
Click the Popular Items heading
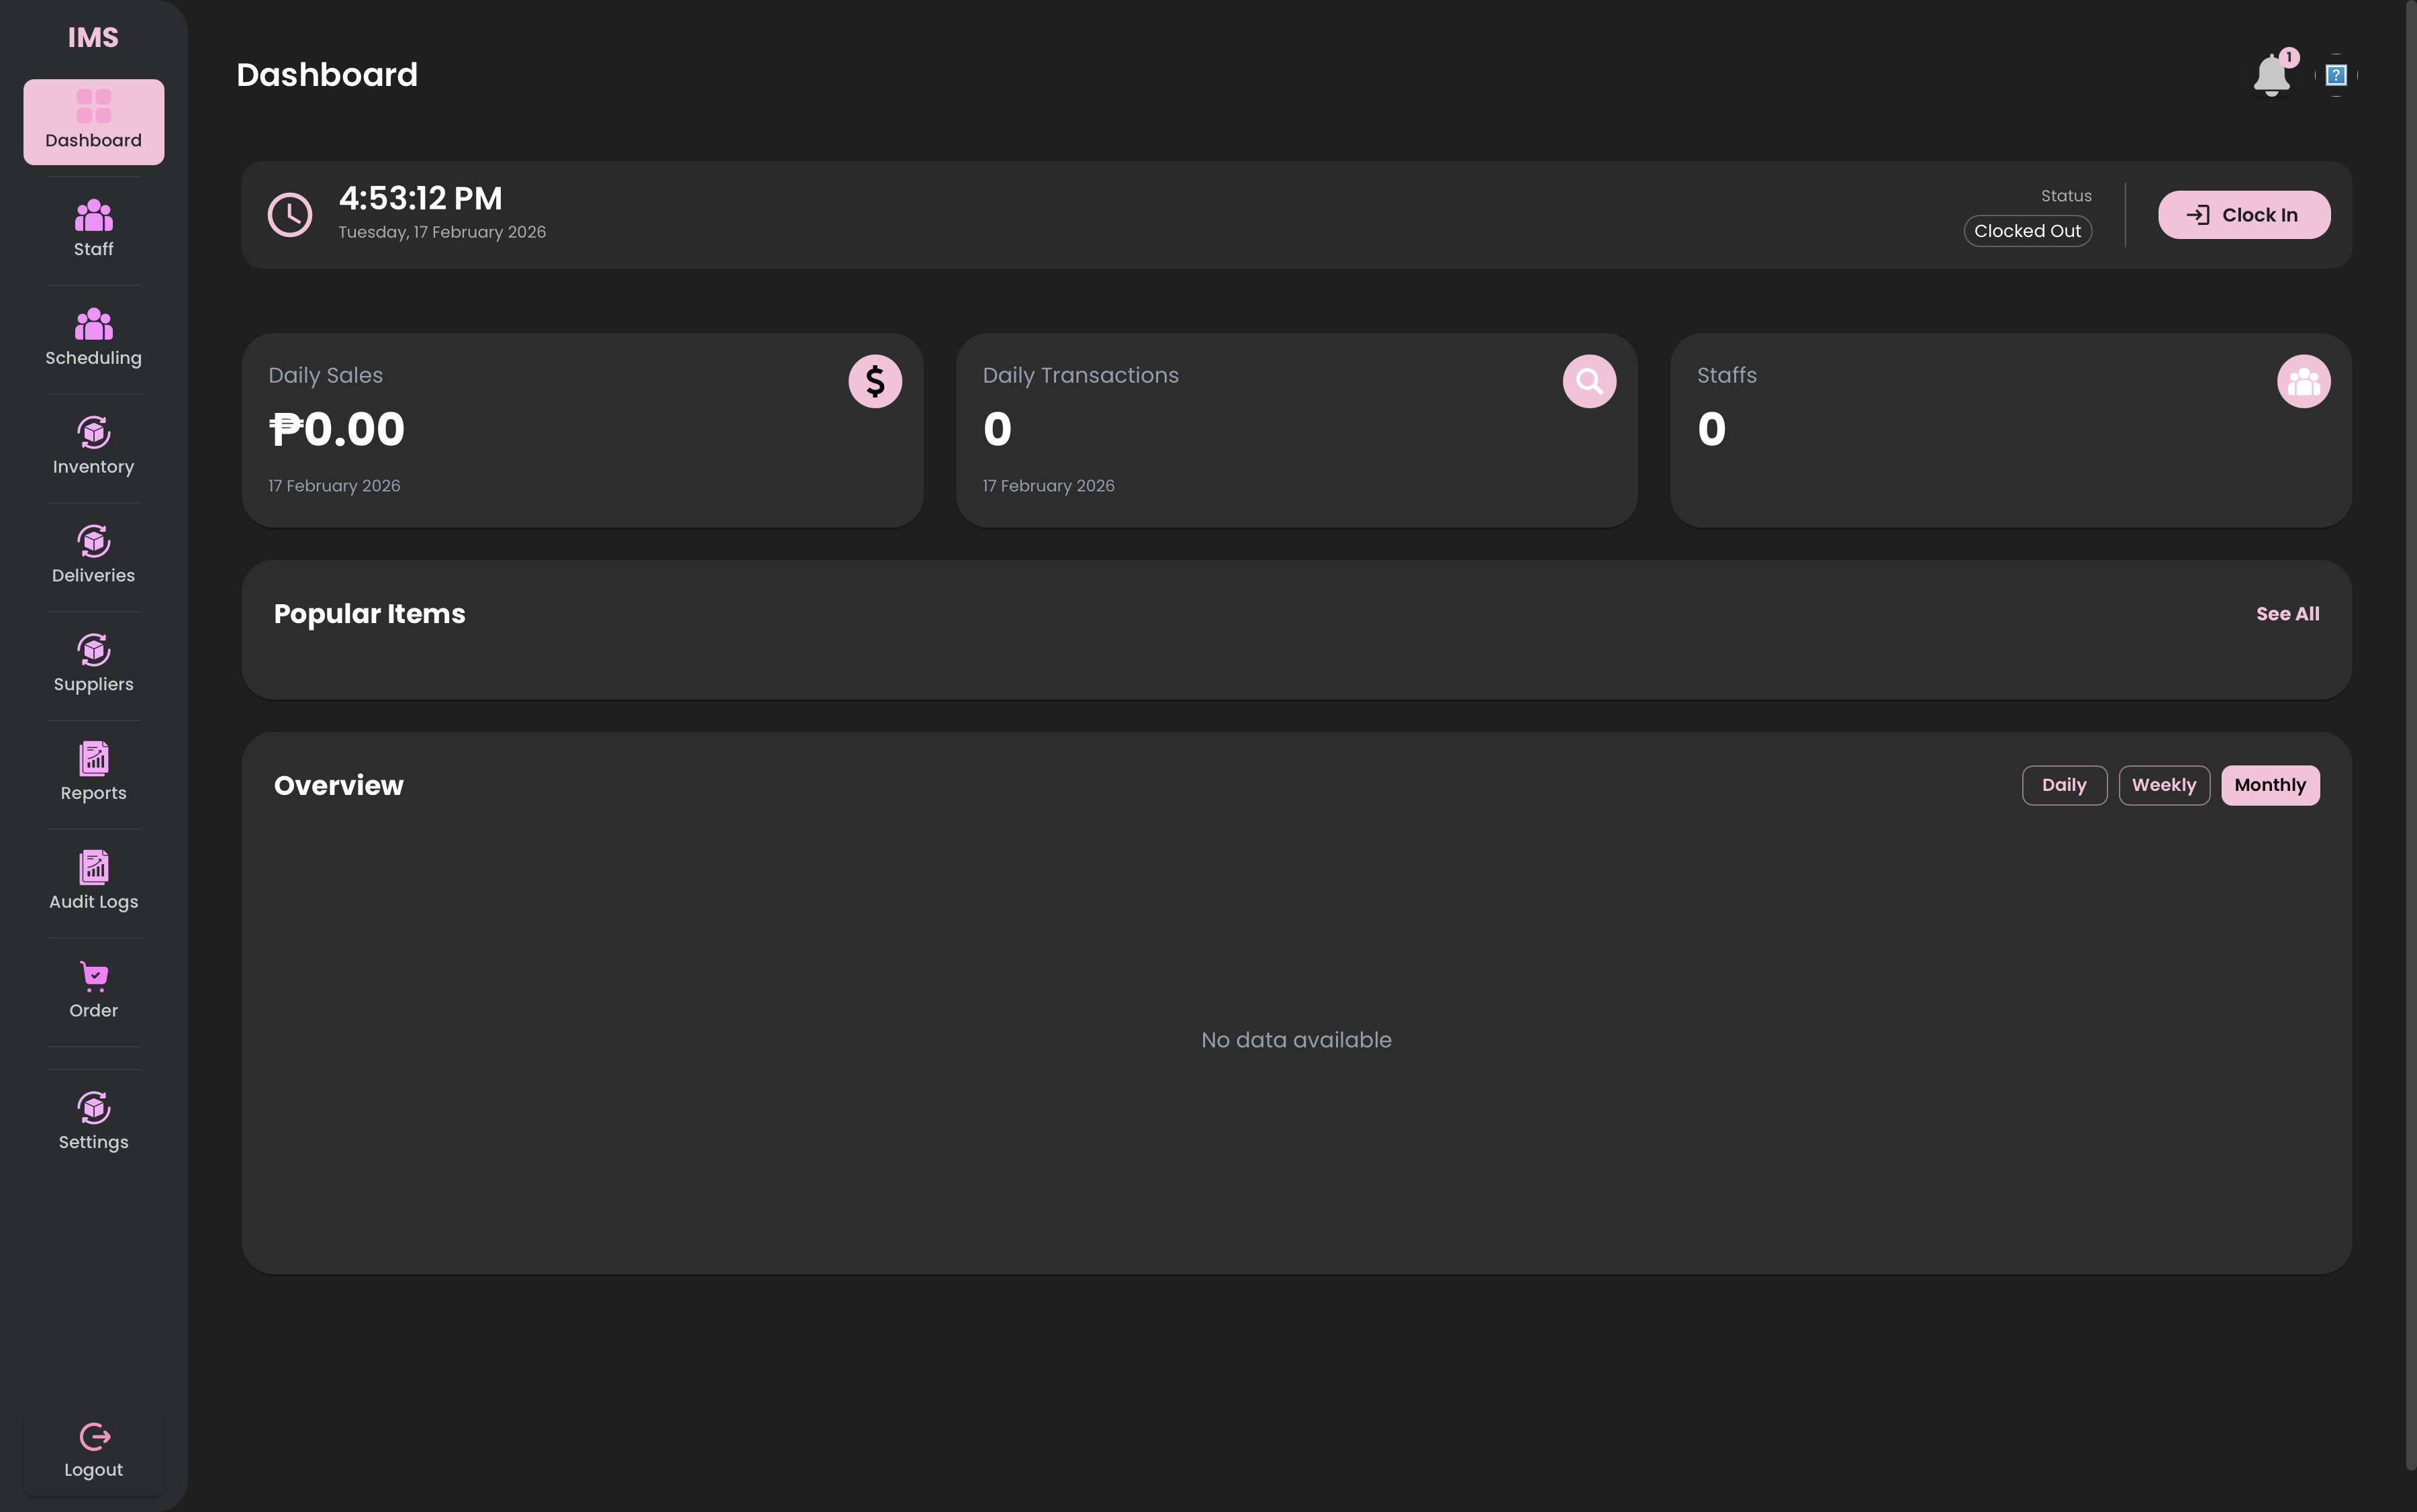369,614
